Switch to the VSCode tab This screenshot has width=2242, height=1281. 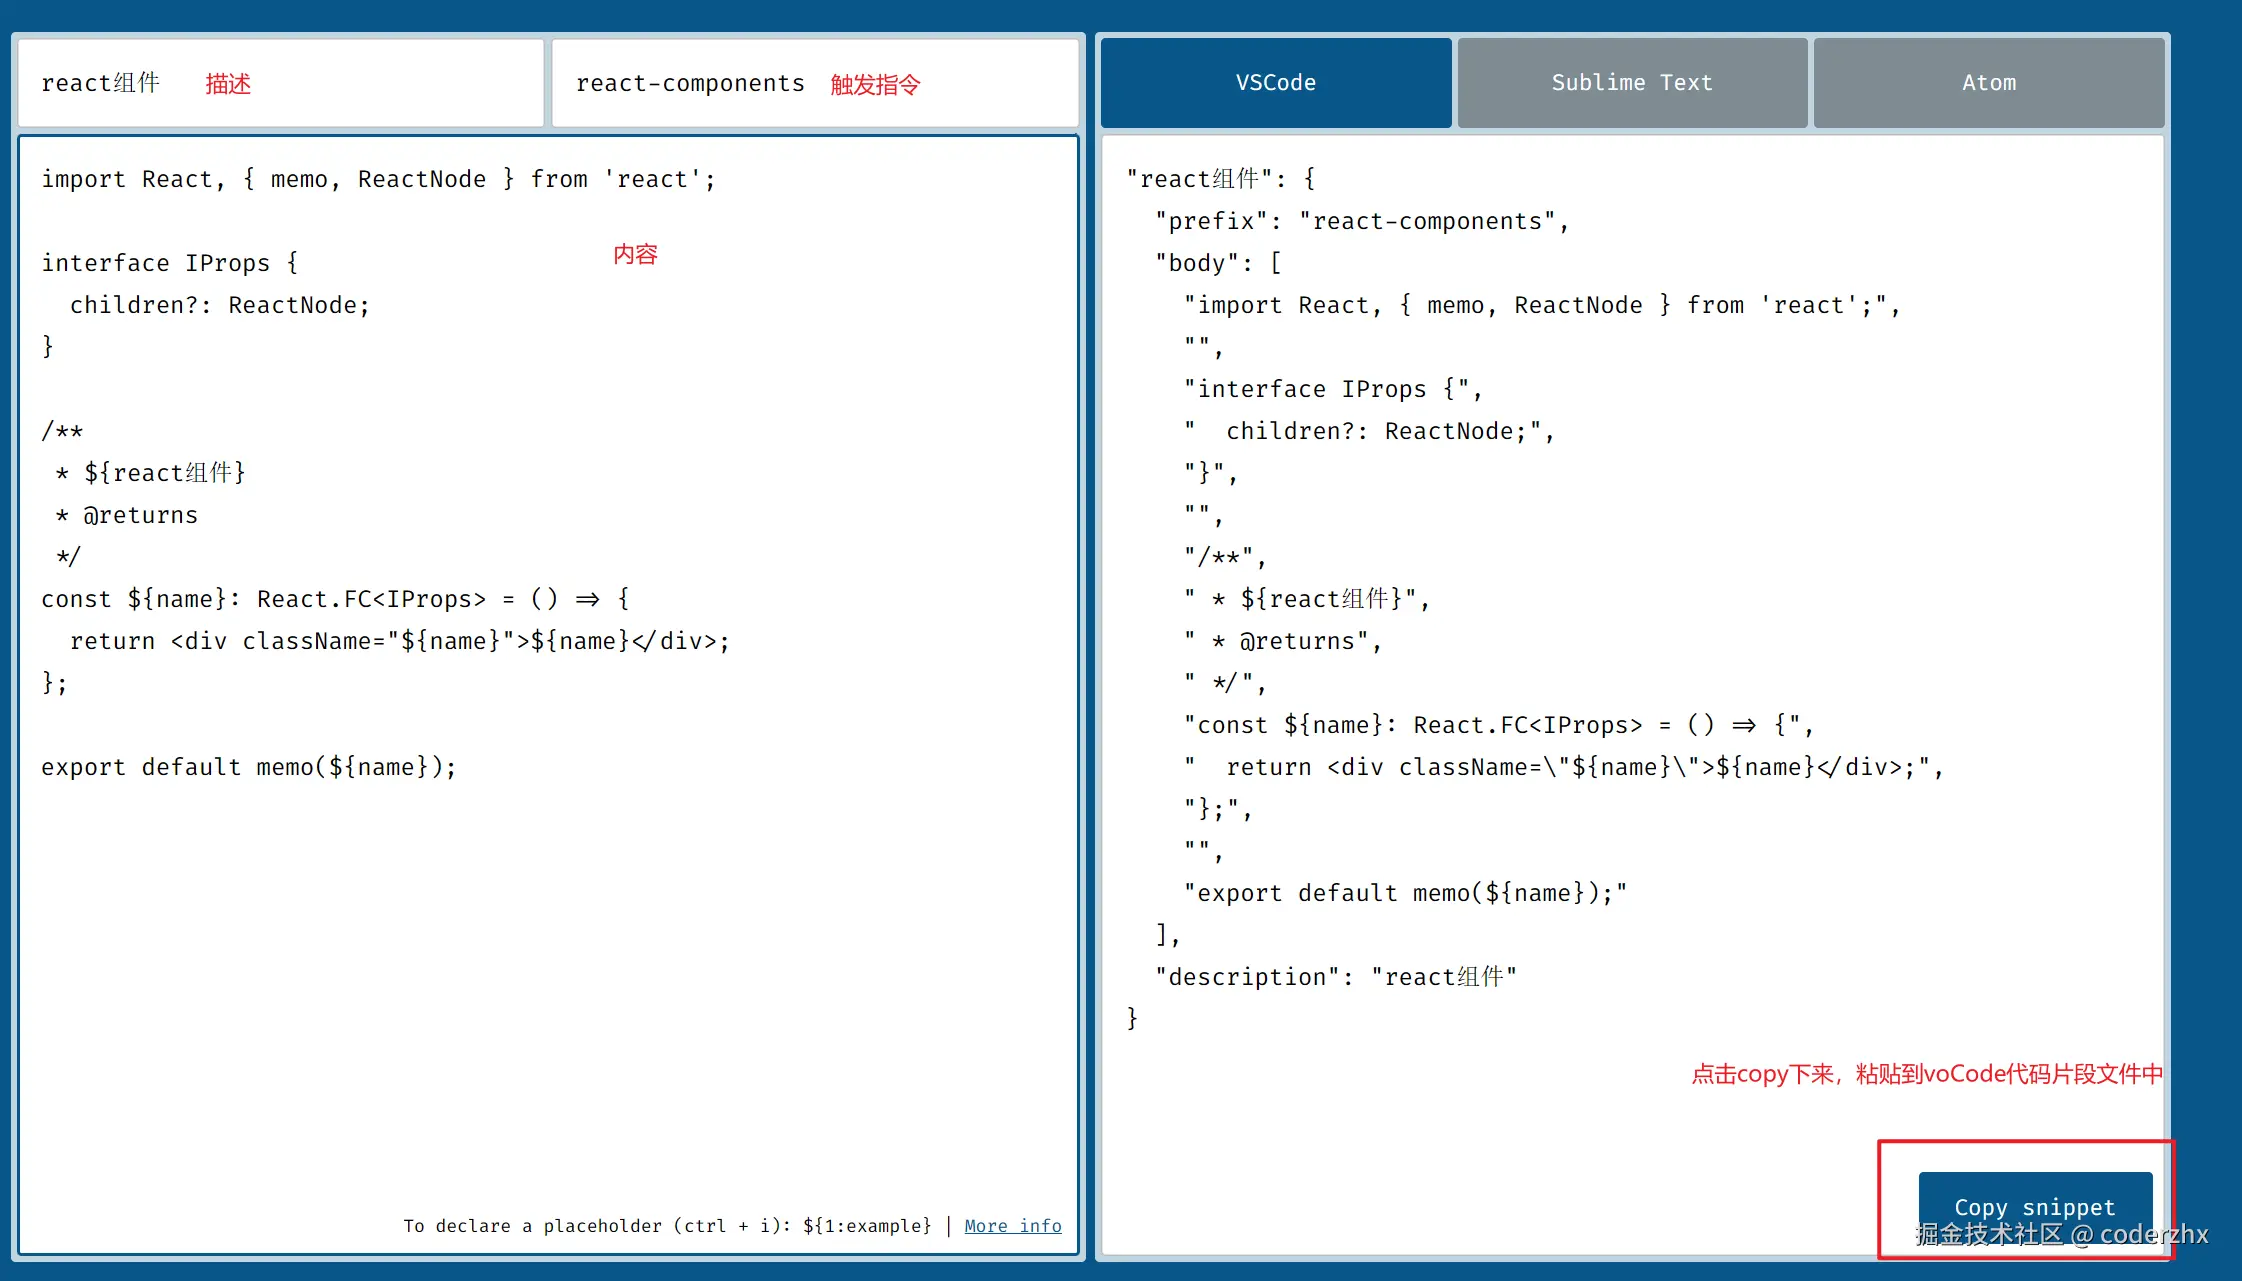[1275, 83]
